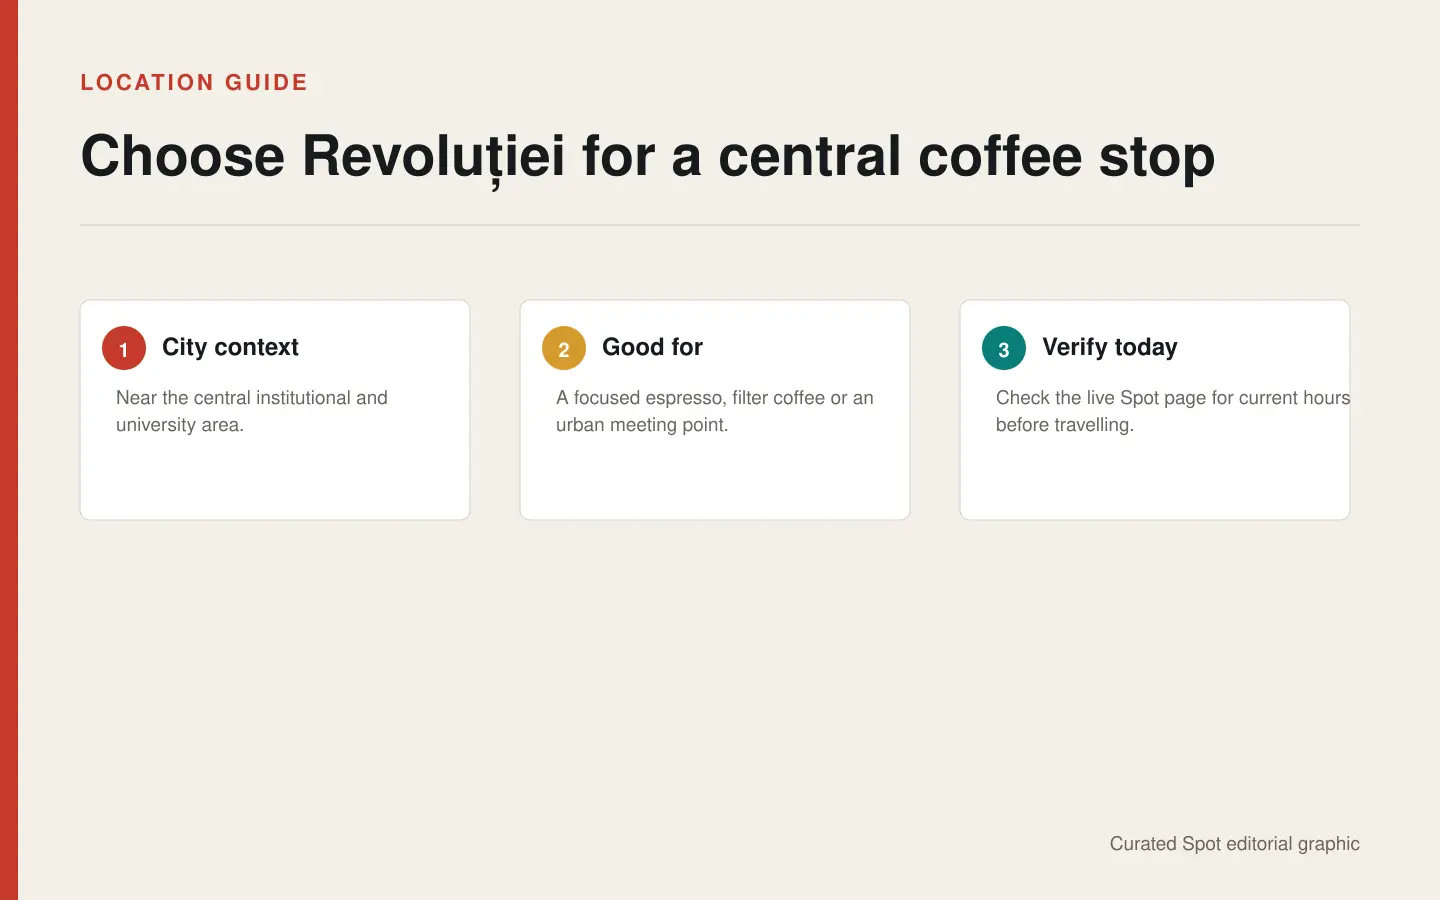Click the teal number 3 badge
The width and height of the screenshot is (1440, 900).
click(1004, 348)
